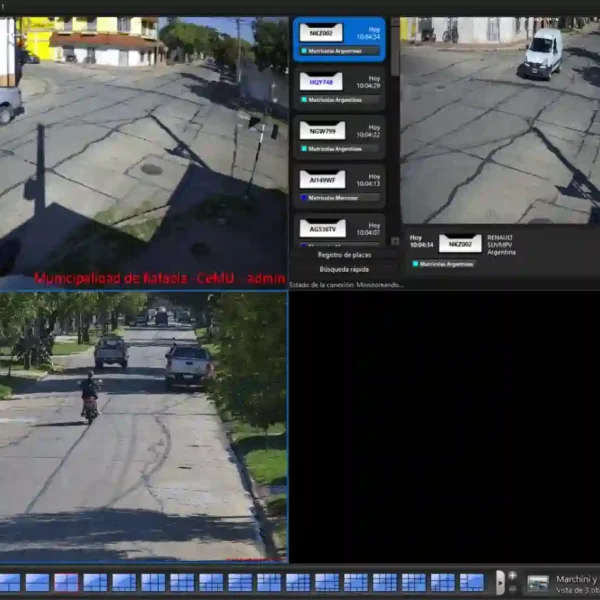This screenshot has width=600, height=600.
Task: Click the Marchini view camera icon
Action: point(538,583)
